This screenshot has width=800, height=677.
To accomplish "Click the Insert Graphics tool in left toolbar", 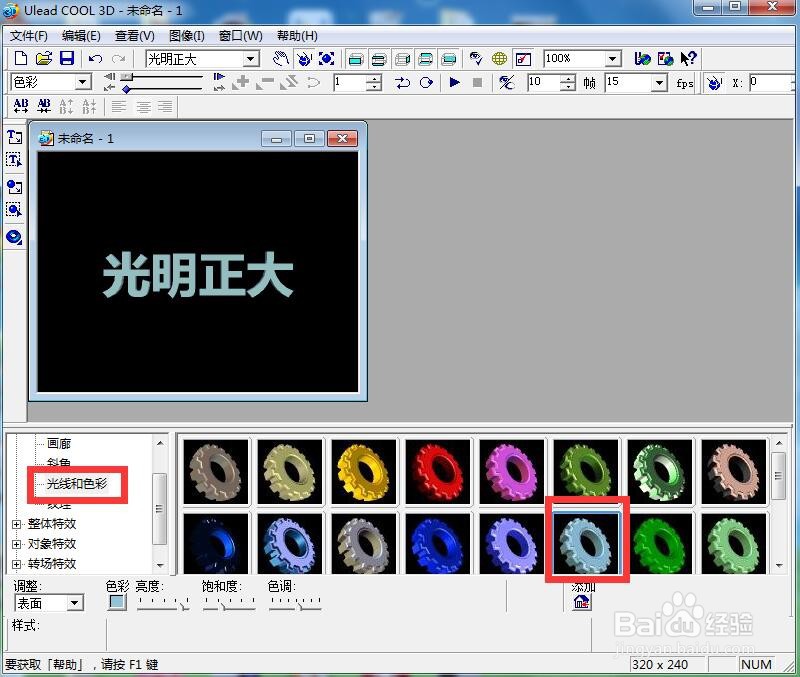I will coord(14,187).
